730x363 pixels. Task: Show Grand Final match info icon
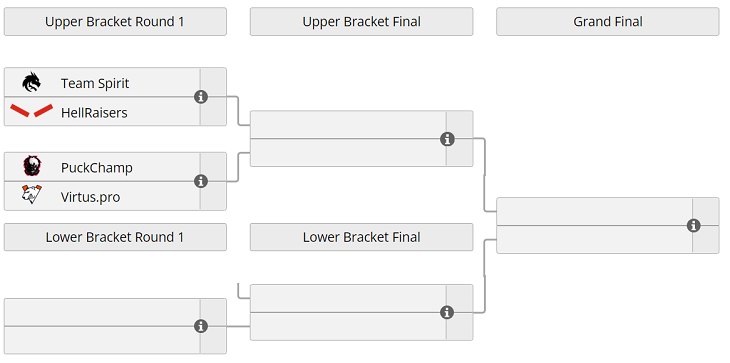pyautogui.click(x=694, y=226)
